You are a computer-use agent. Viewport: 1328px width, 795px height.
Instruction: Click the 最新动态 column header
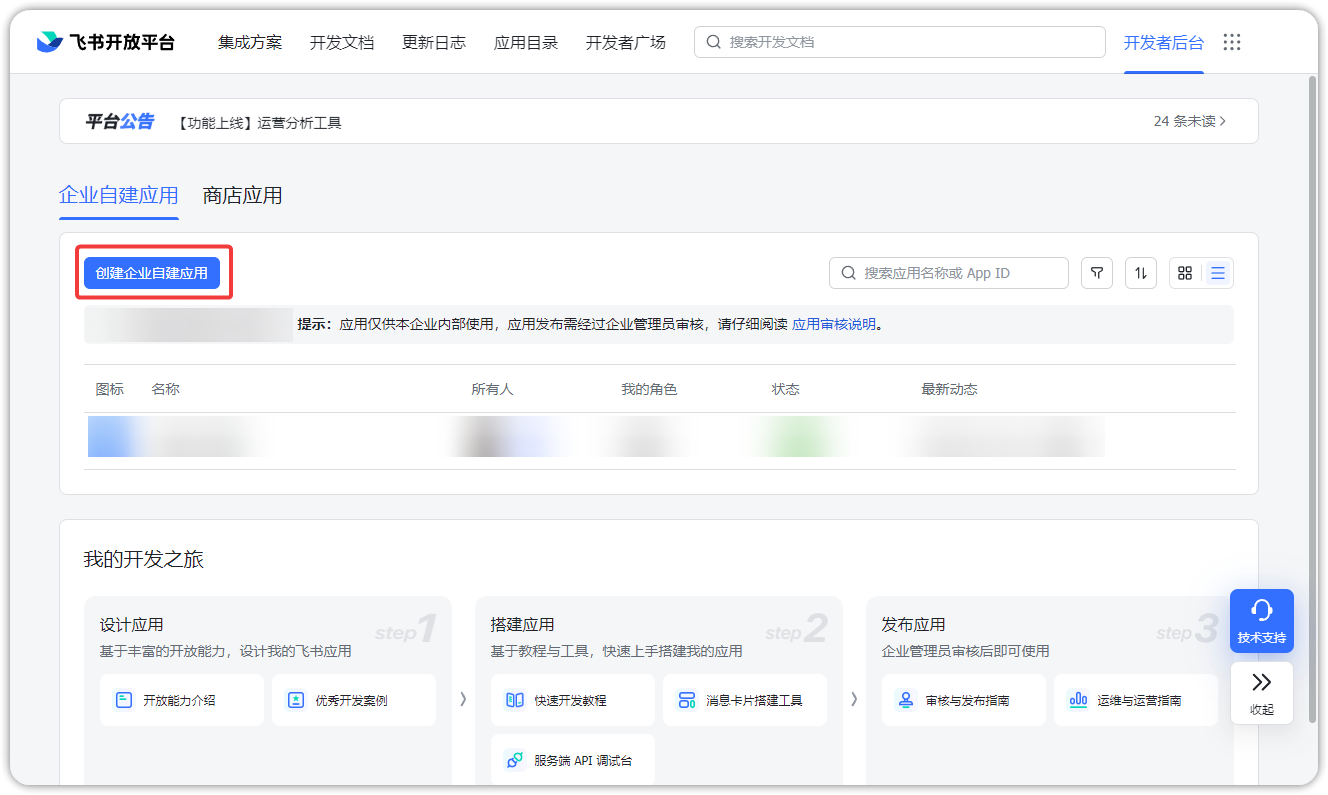coord(950,389)
